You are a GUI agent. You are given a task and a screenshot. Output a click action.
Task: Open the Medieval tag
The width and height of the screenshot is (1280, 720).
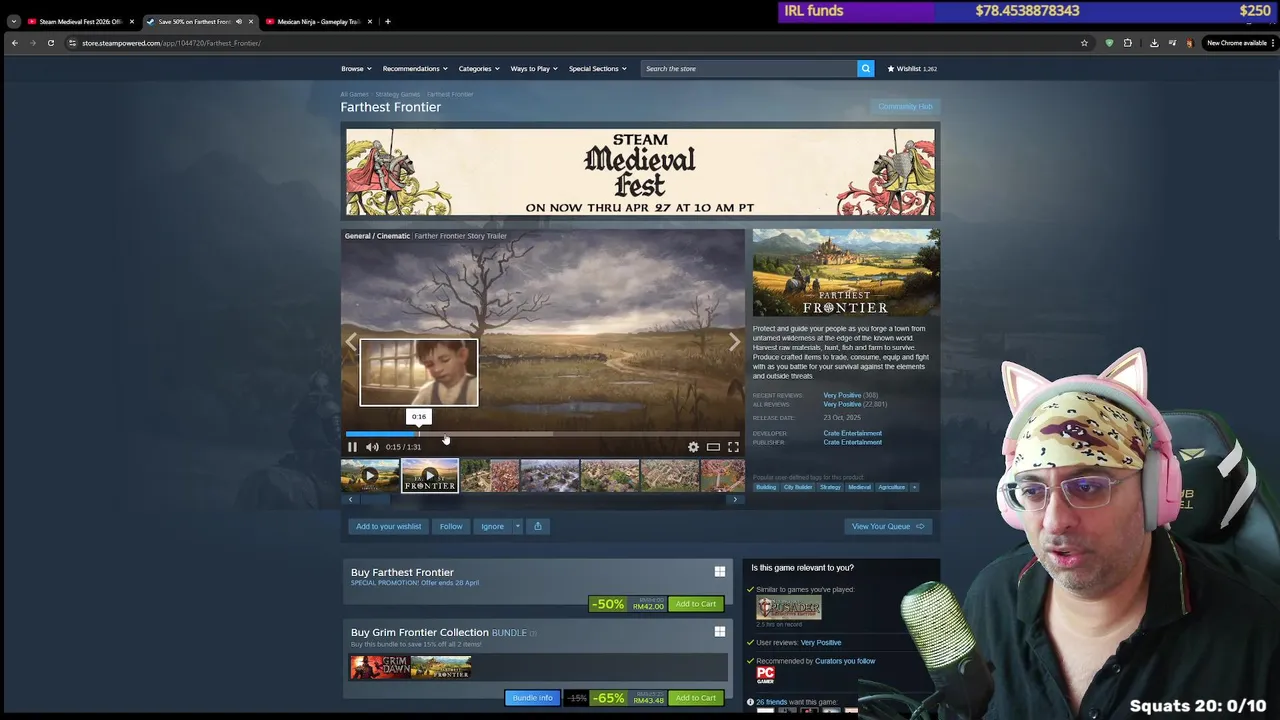point(859,487)
